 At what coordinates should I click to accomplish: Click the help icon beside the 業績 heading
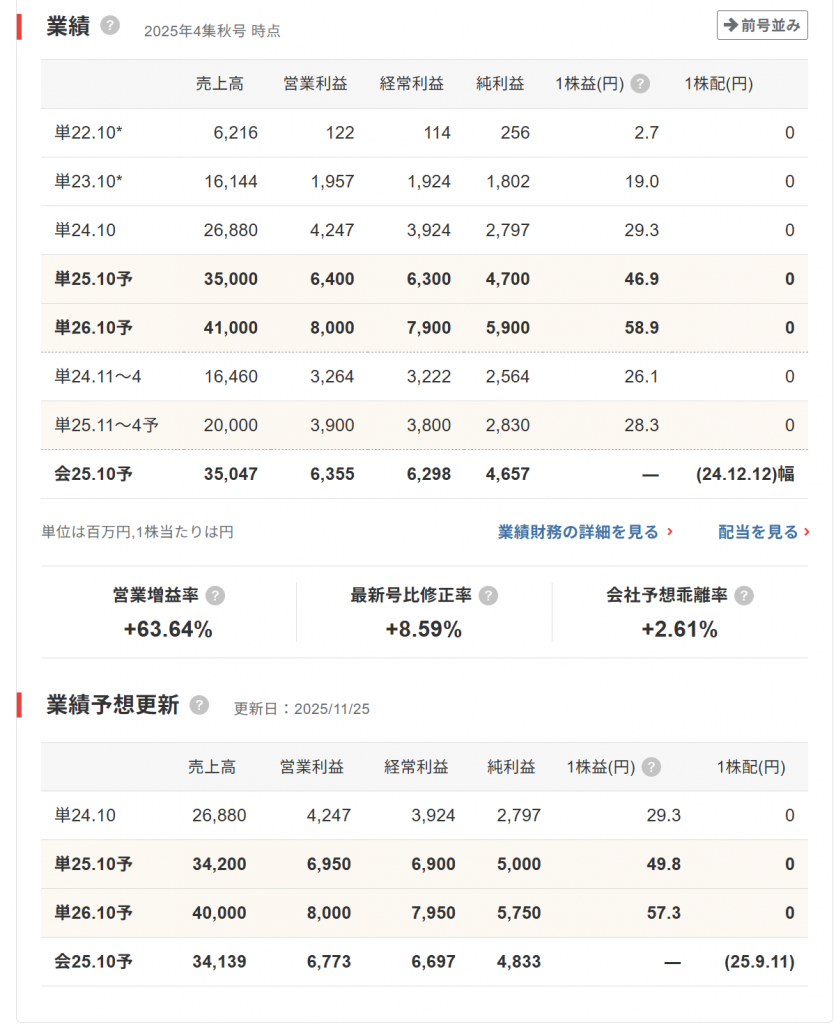(110, 26)
